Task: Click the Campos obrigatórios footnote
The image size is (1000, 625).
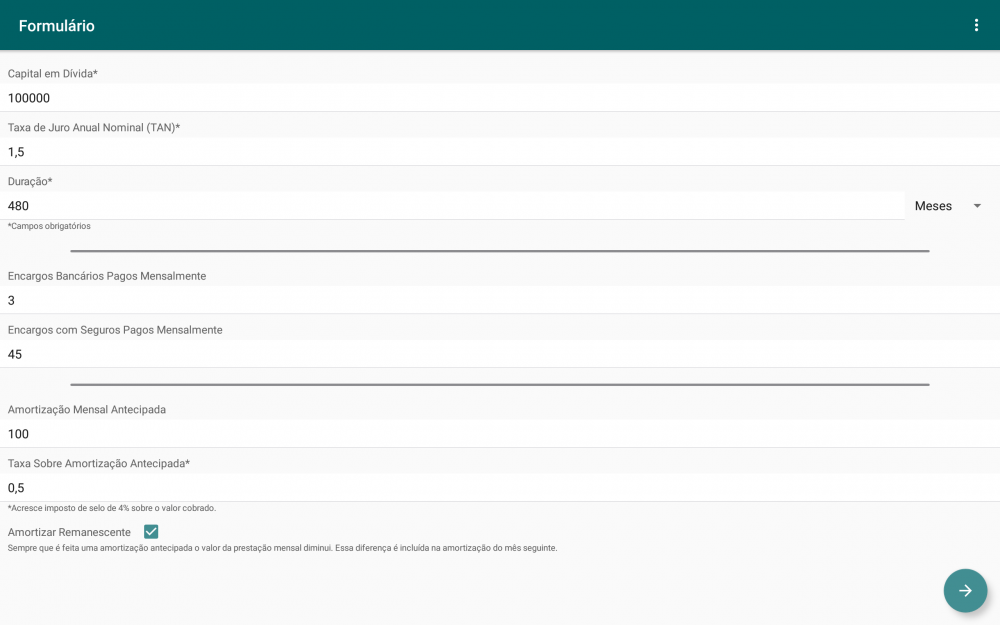Action: point(48,226)
